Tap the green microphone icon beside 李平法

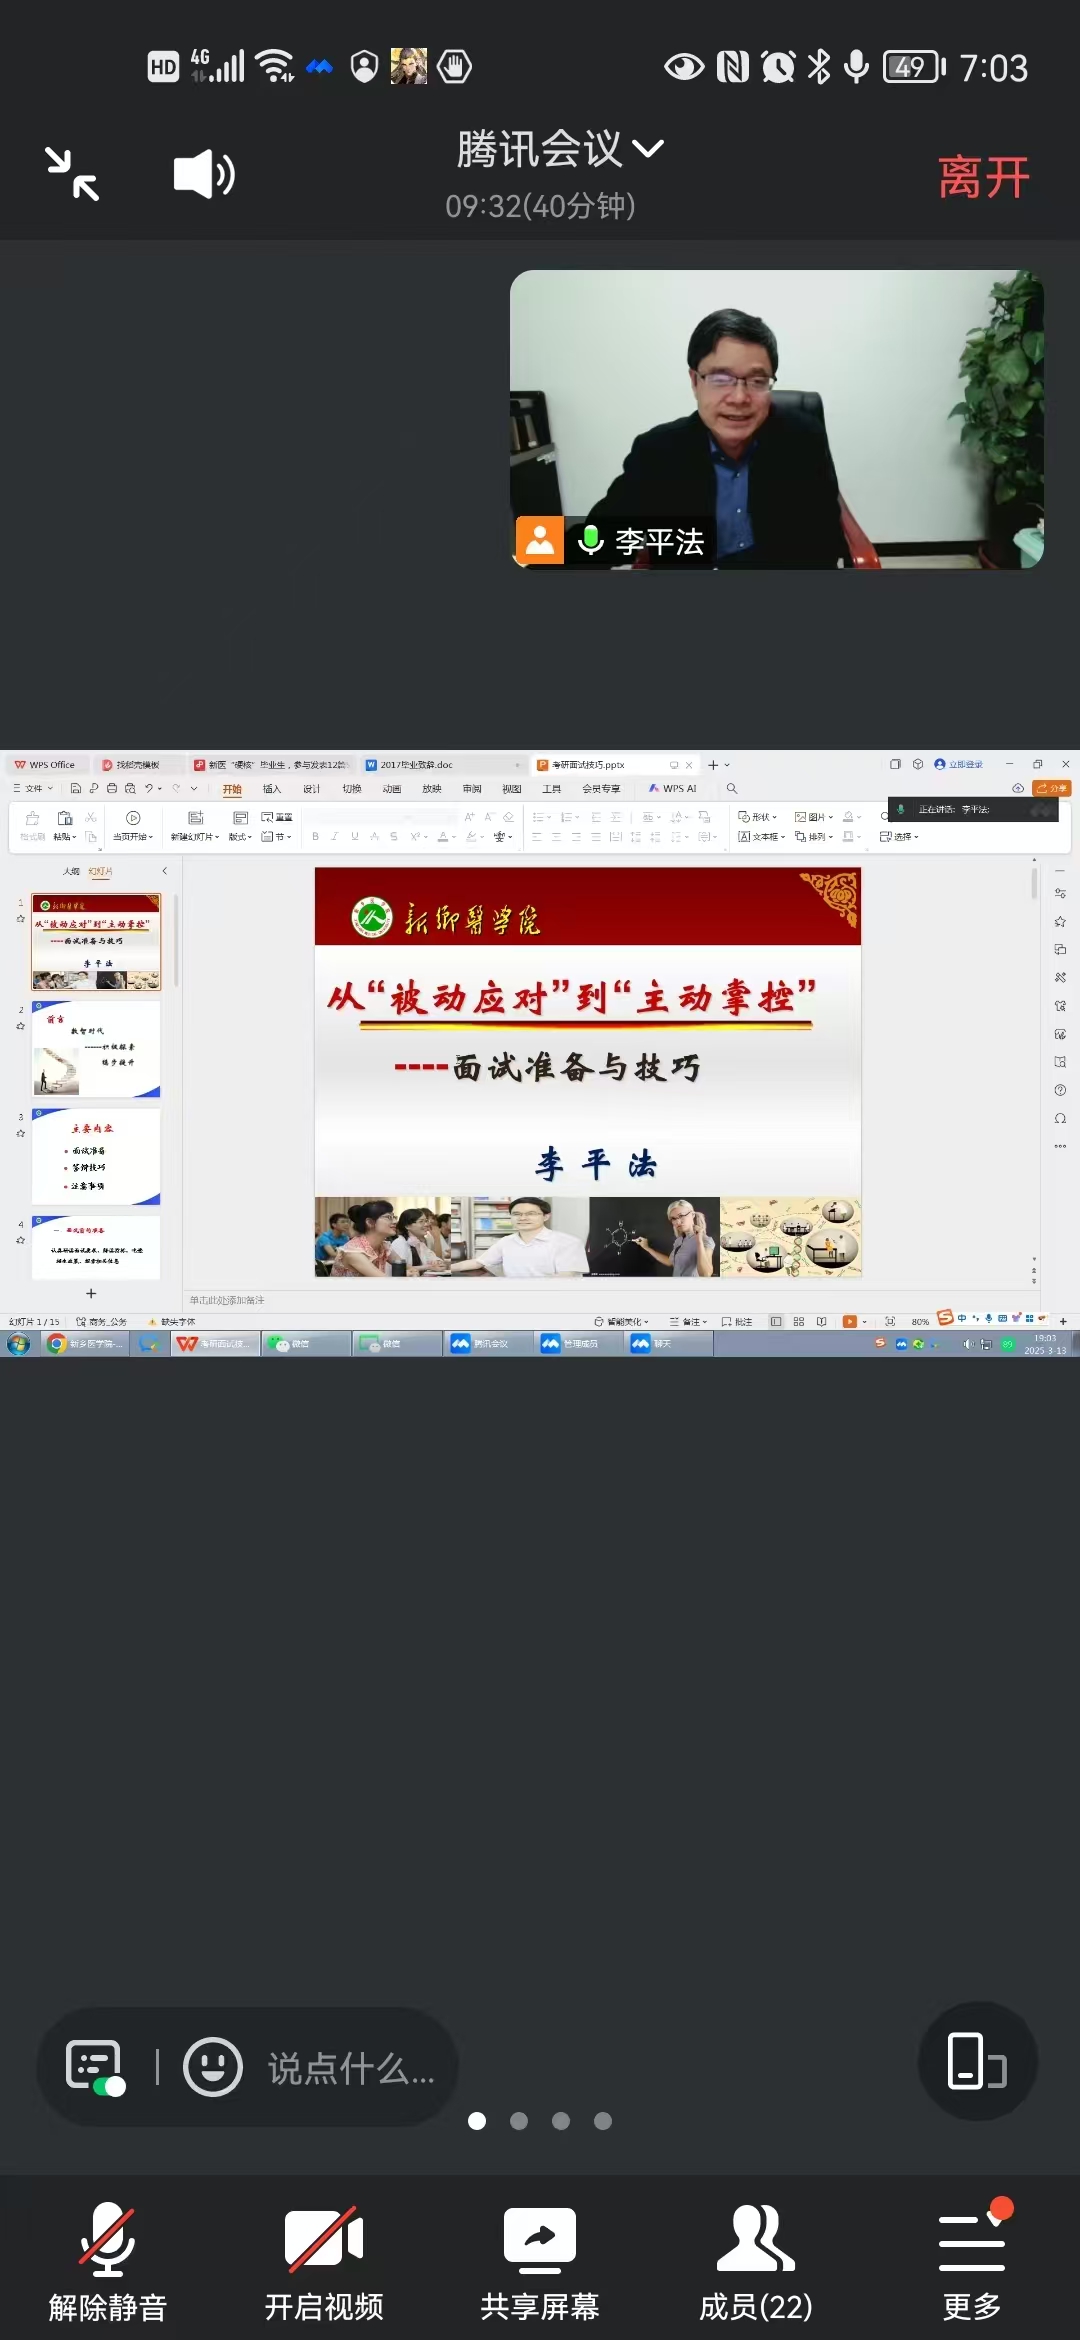click(x=591, y=541)
